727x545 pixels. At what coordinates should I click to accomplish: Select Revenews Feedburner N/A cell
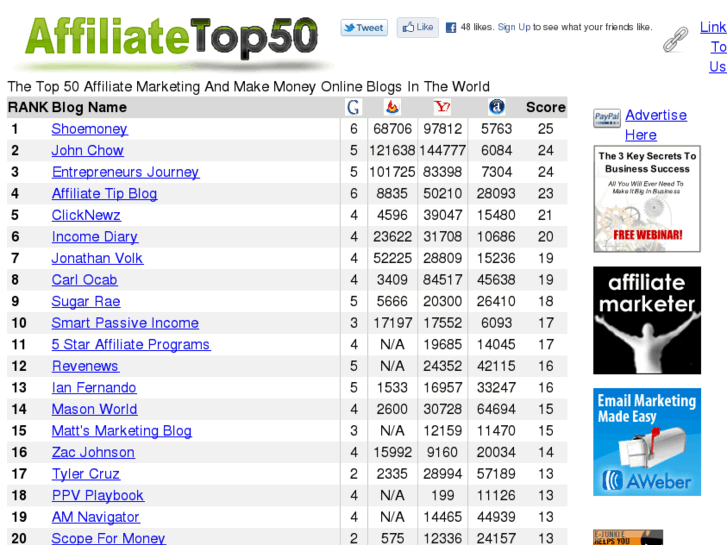click(392, 366)
